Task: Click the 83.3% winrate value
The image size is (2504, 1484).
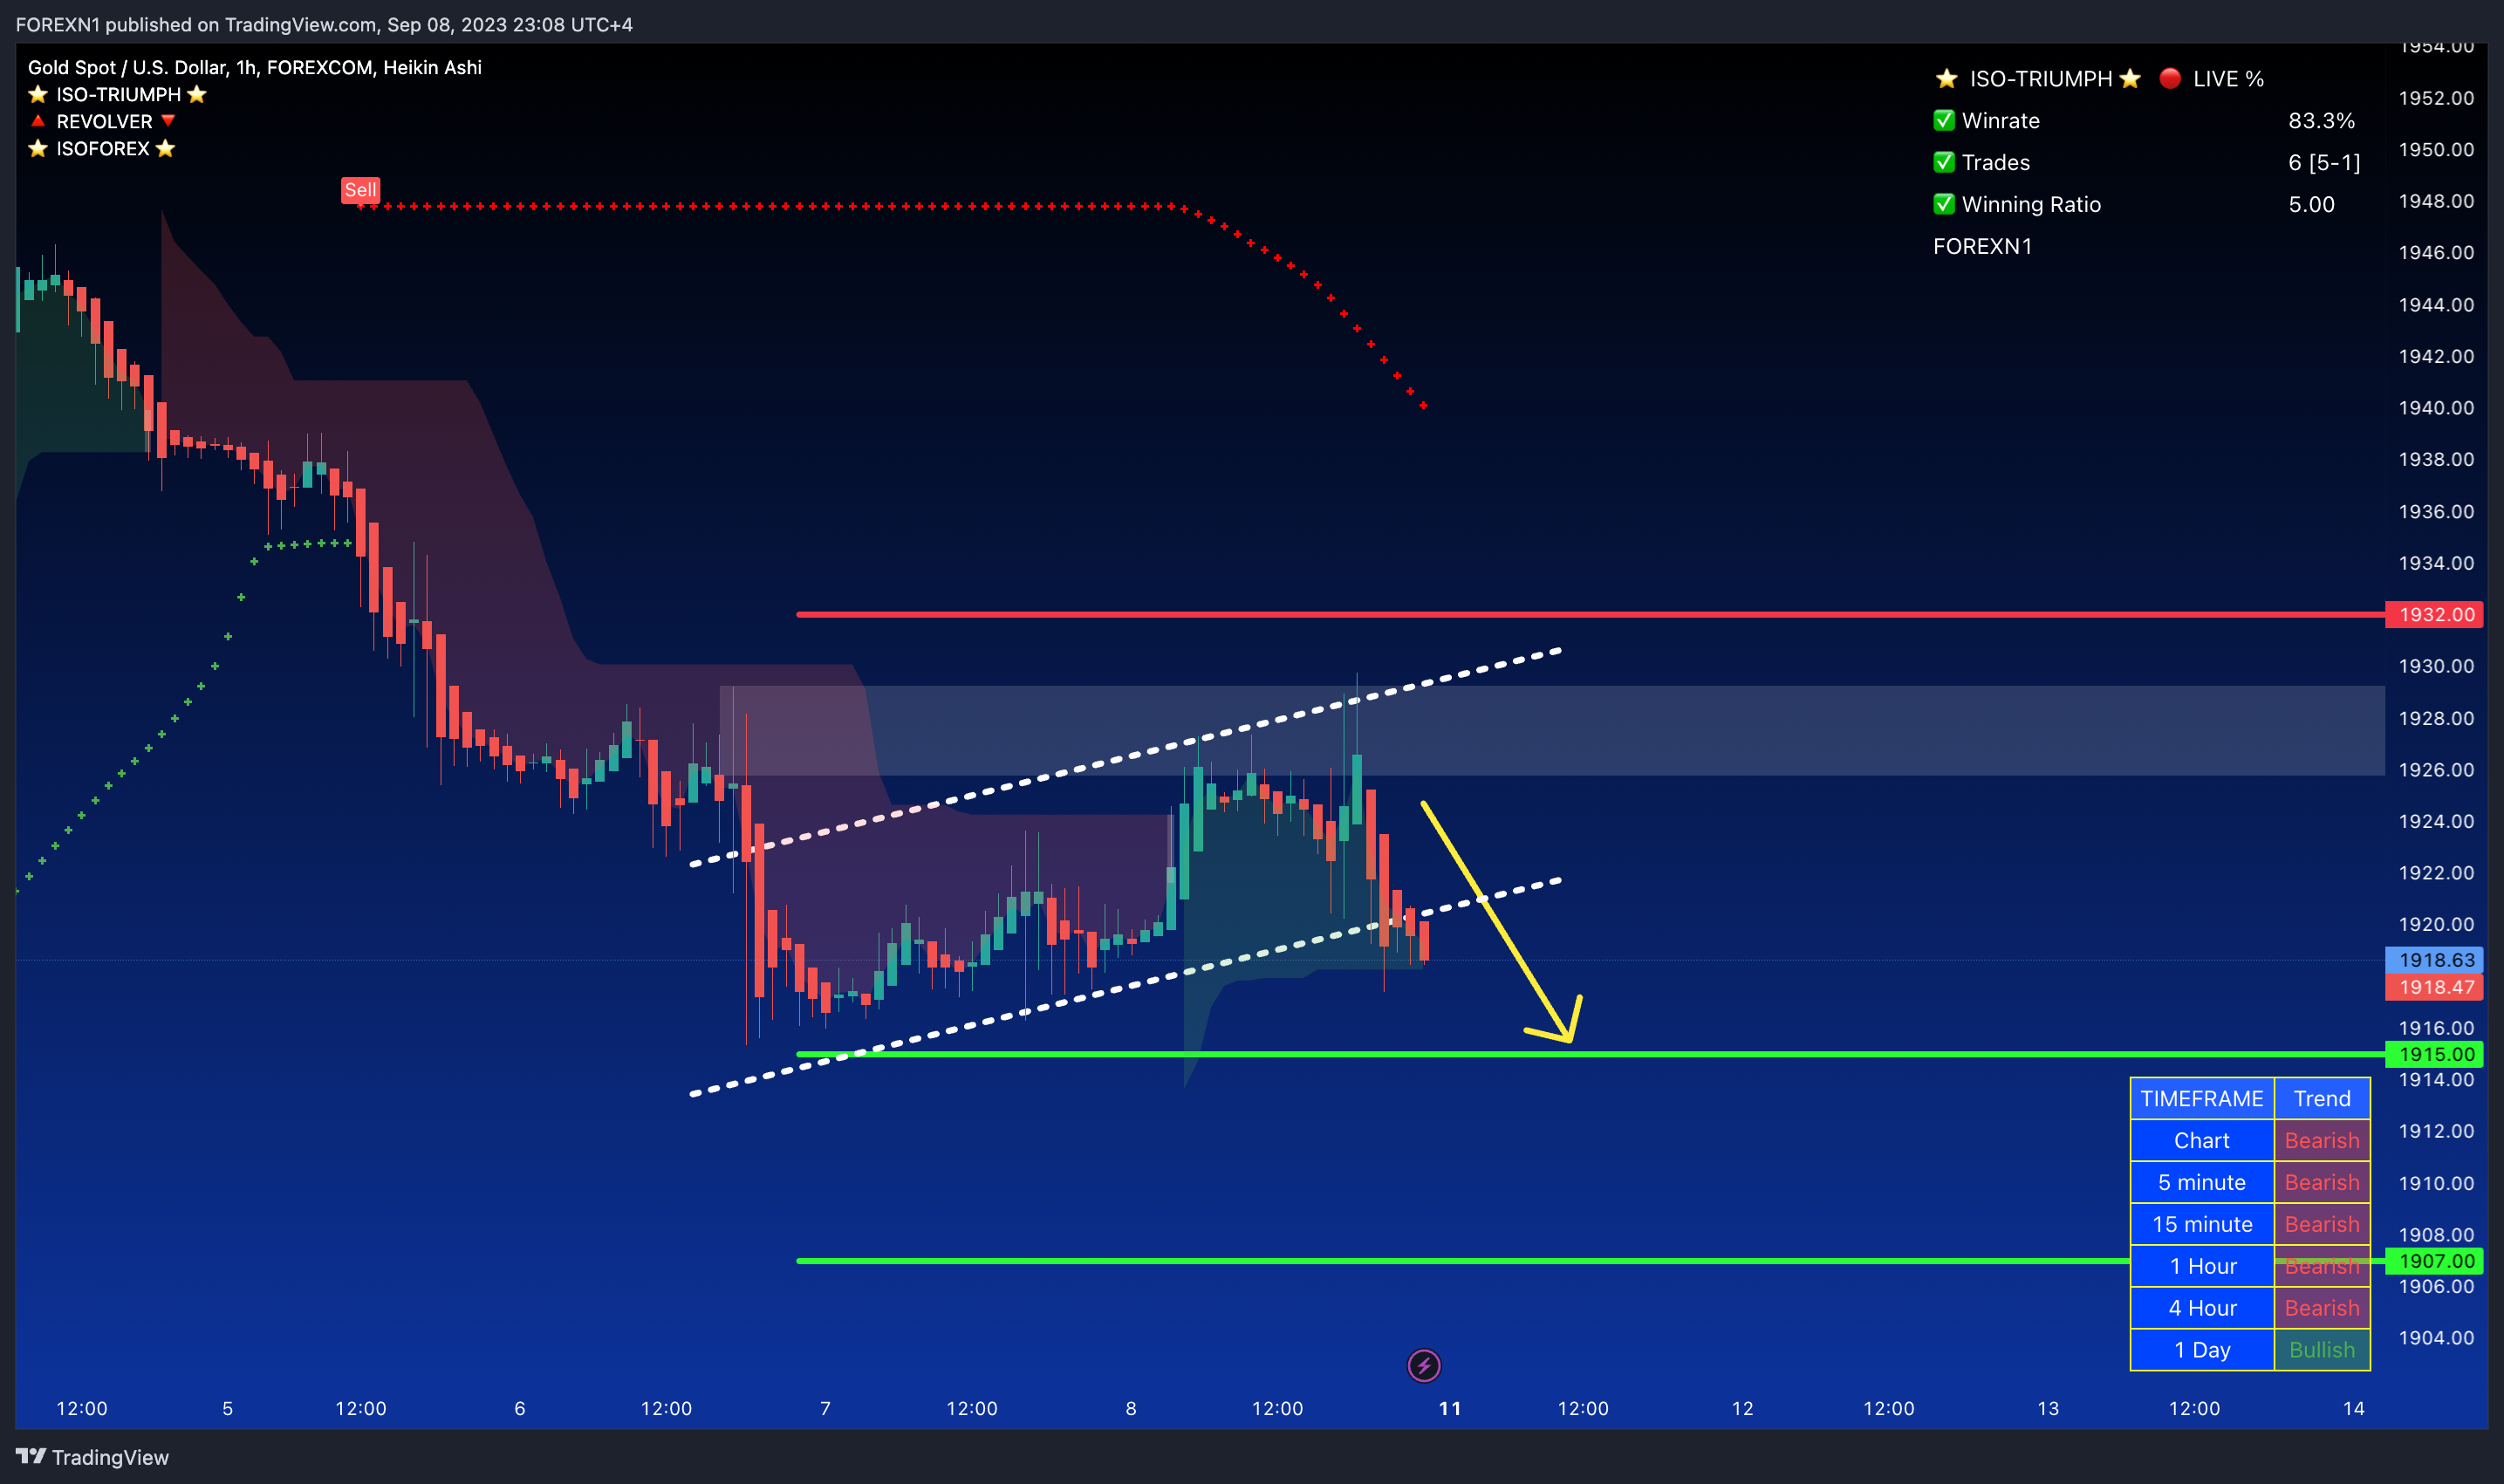Action: click(x=2321, y=120)
